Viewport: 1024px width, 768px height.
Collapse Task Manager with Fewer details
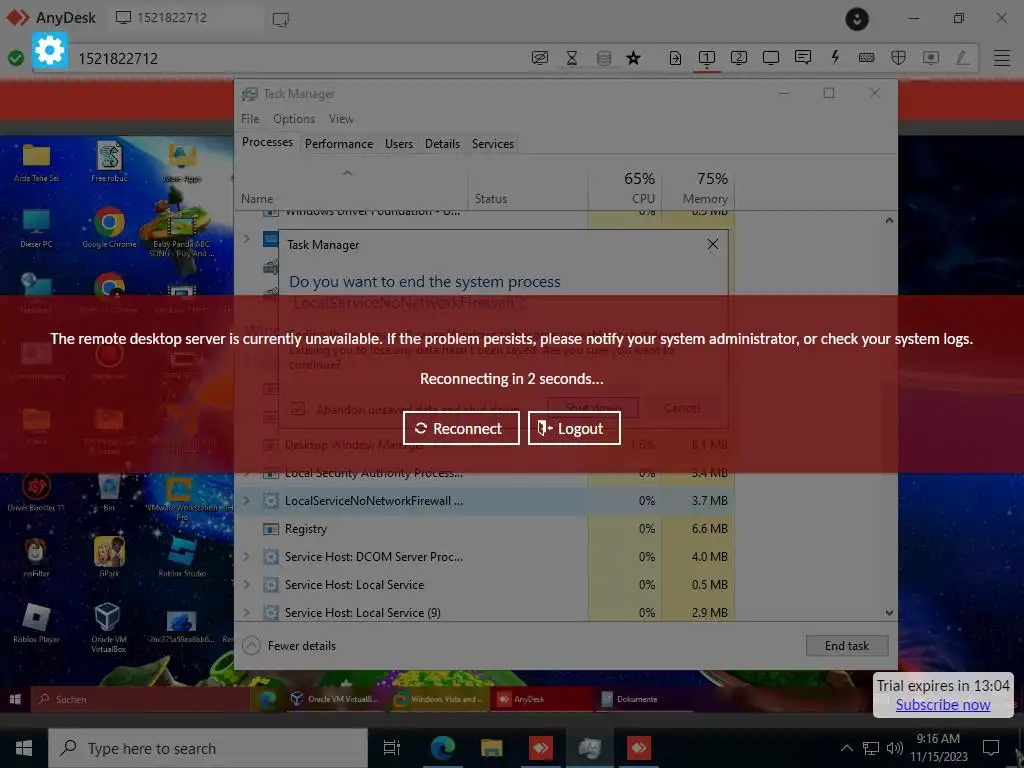pos(289,646)
